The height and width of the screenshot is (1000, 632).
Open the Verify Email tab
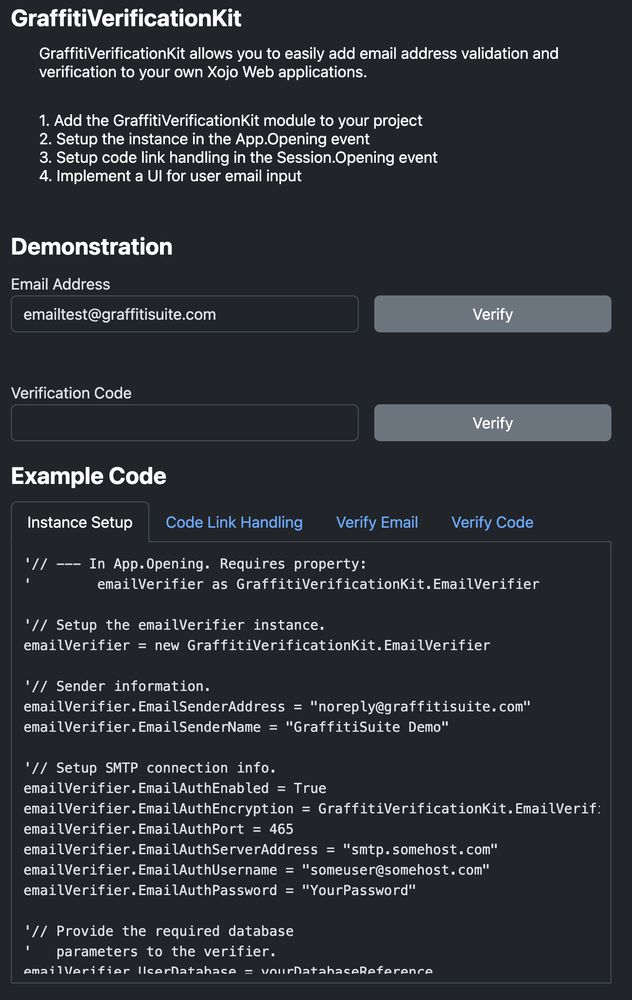377,522
